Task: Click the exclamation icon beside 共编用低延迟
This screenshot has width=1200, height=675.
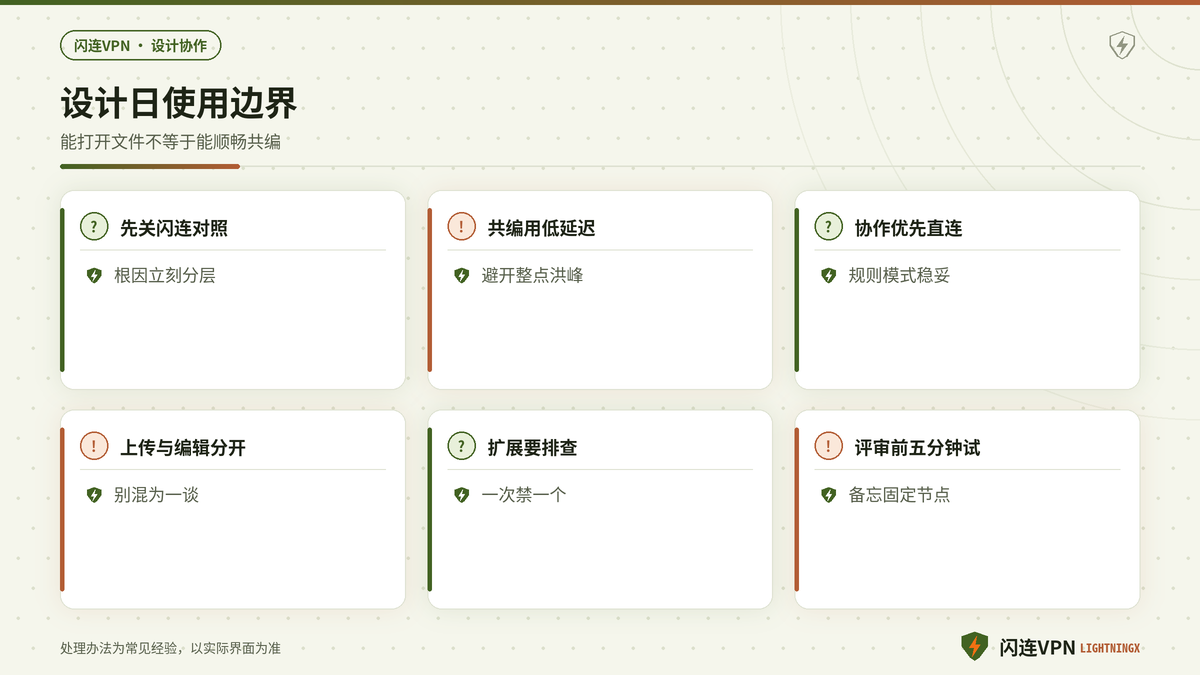Action: (x=461, y=227)
